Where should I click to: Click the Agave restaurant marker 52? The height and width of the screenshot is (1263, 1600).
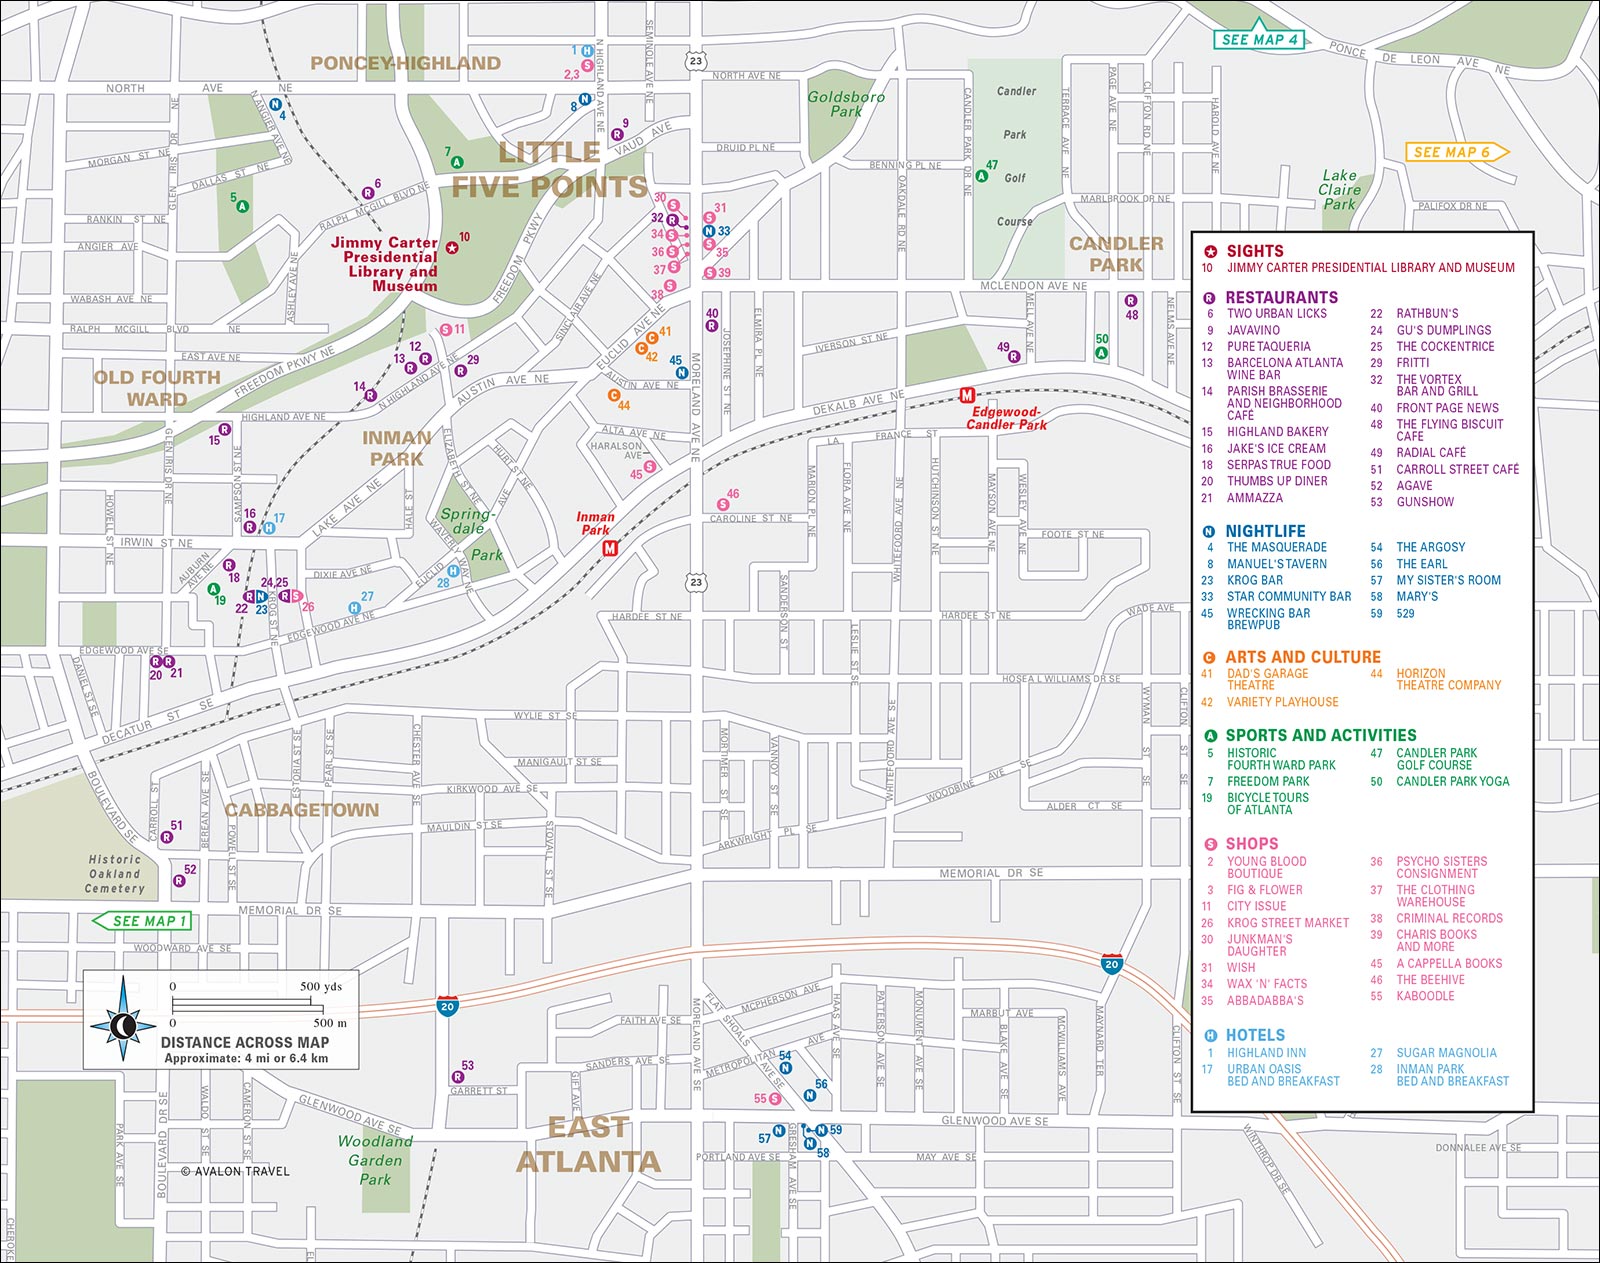179,881
